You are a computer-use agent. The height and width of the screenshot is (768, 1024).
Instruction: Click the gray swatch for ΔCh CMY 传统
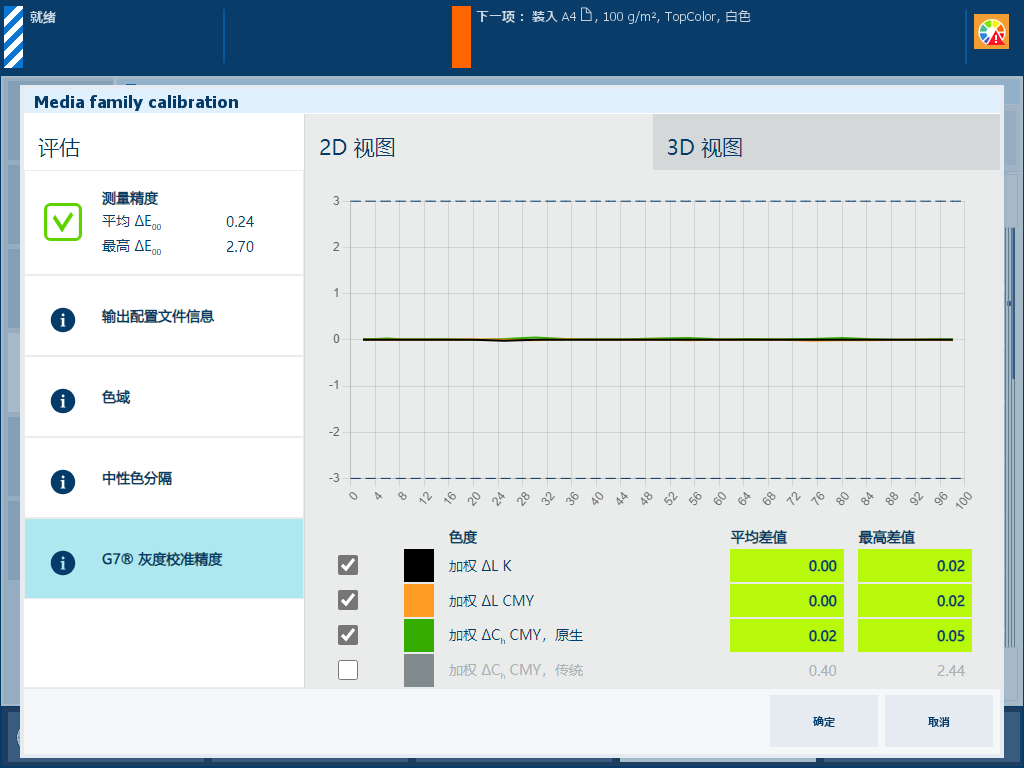(419, 670)
